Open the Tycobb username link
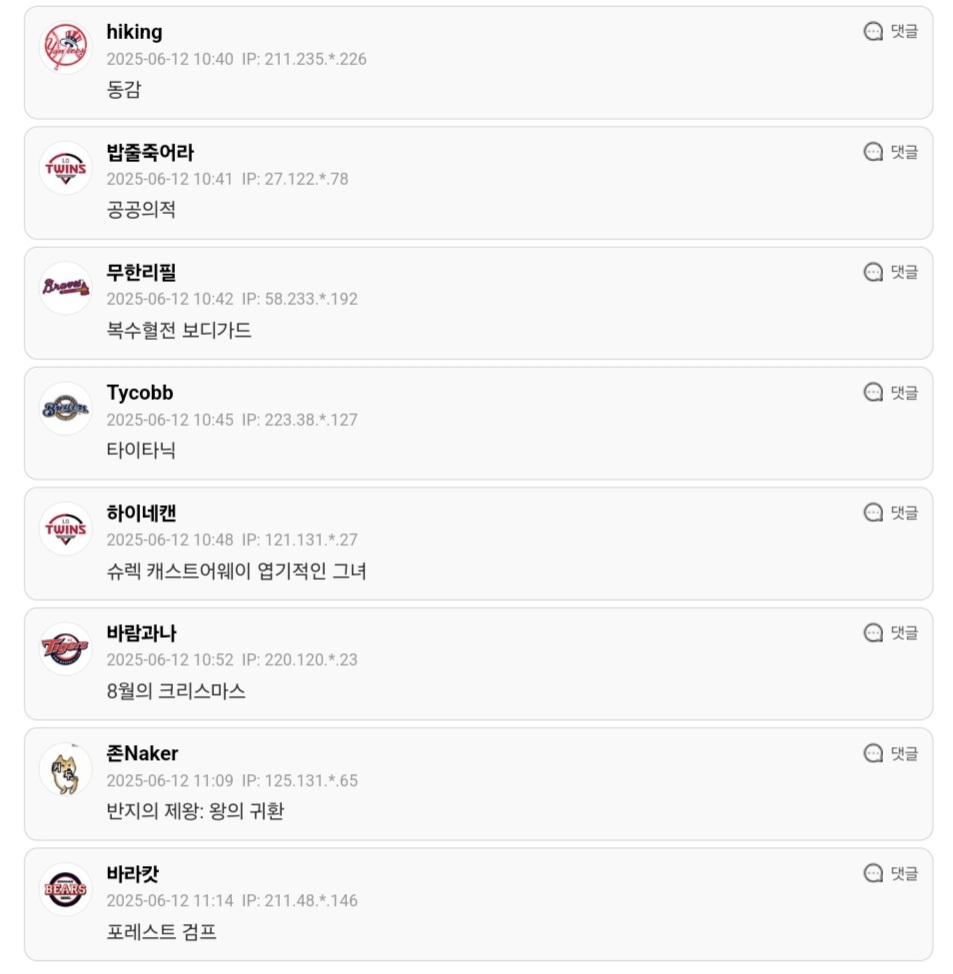The image size is (953, 974). (x=140, y=393)
